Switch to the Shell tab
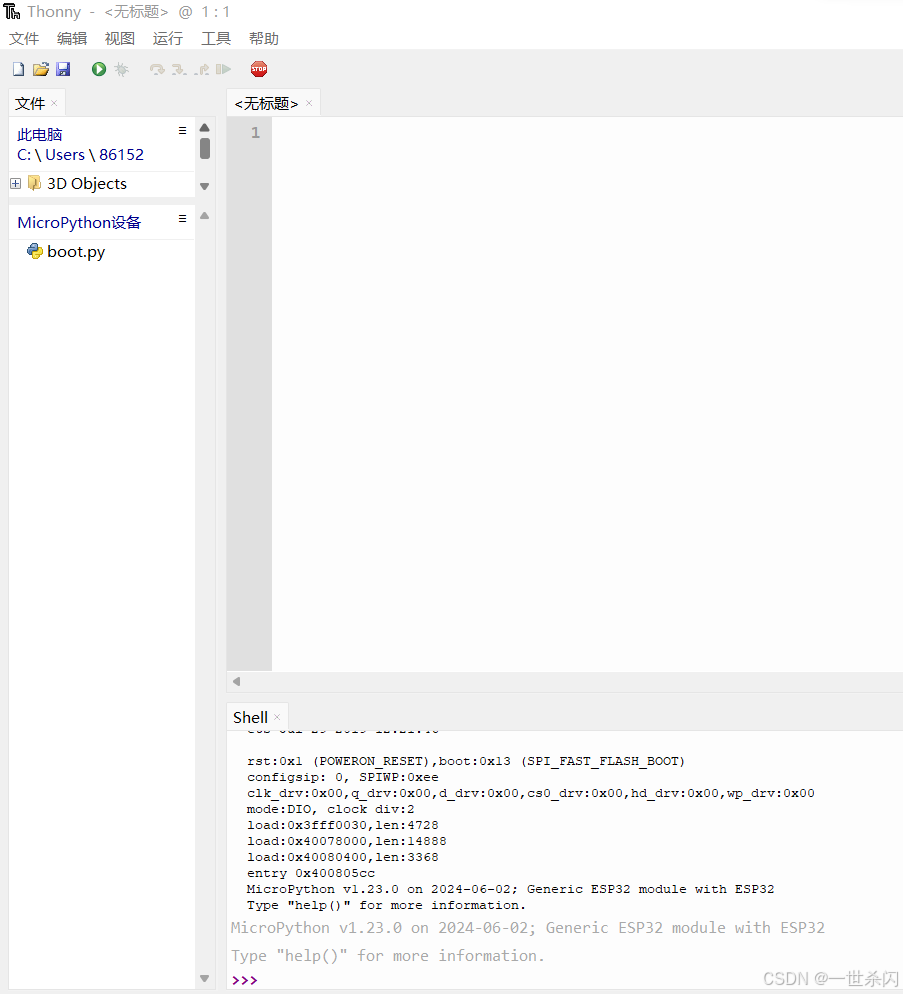This screenshot has height=994, width=903. point(249,717)
